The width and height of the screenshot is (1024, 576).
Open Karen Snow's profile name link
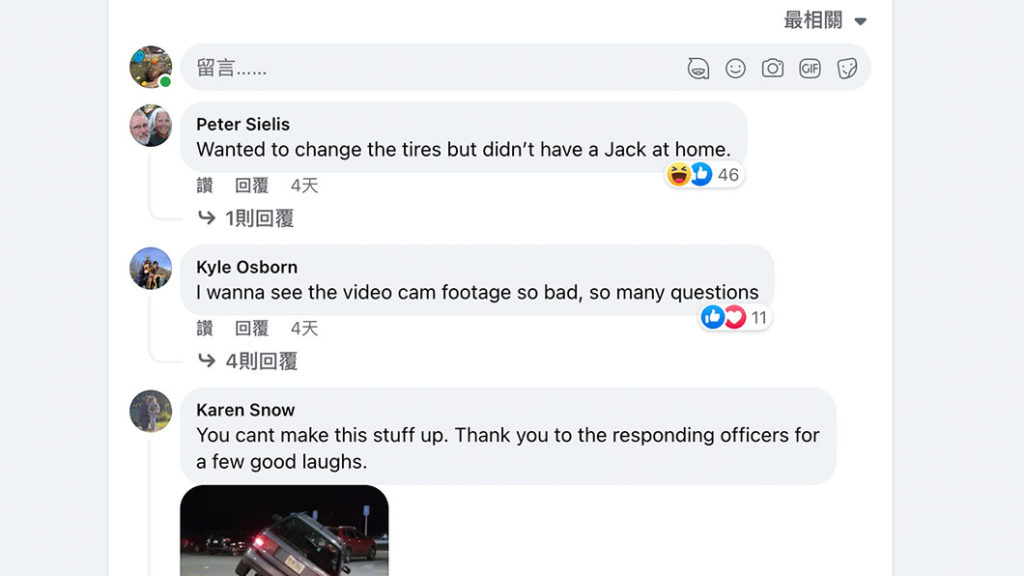coord(246,410)
